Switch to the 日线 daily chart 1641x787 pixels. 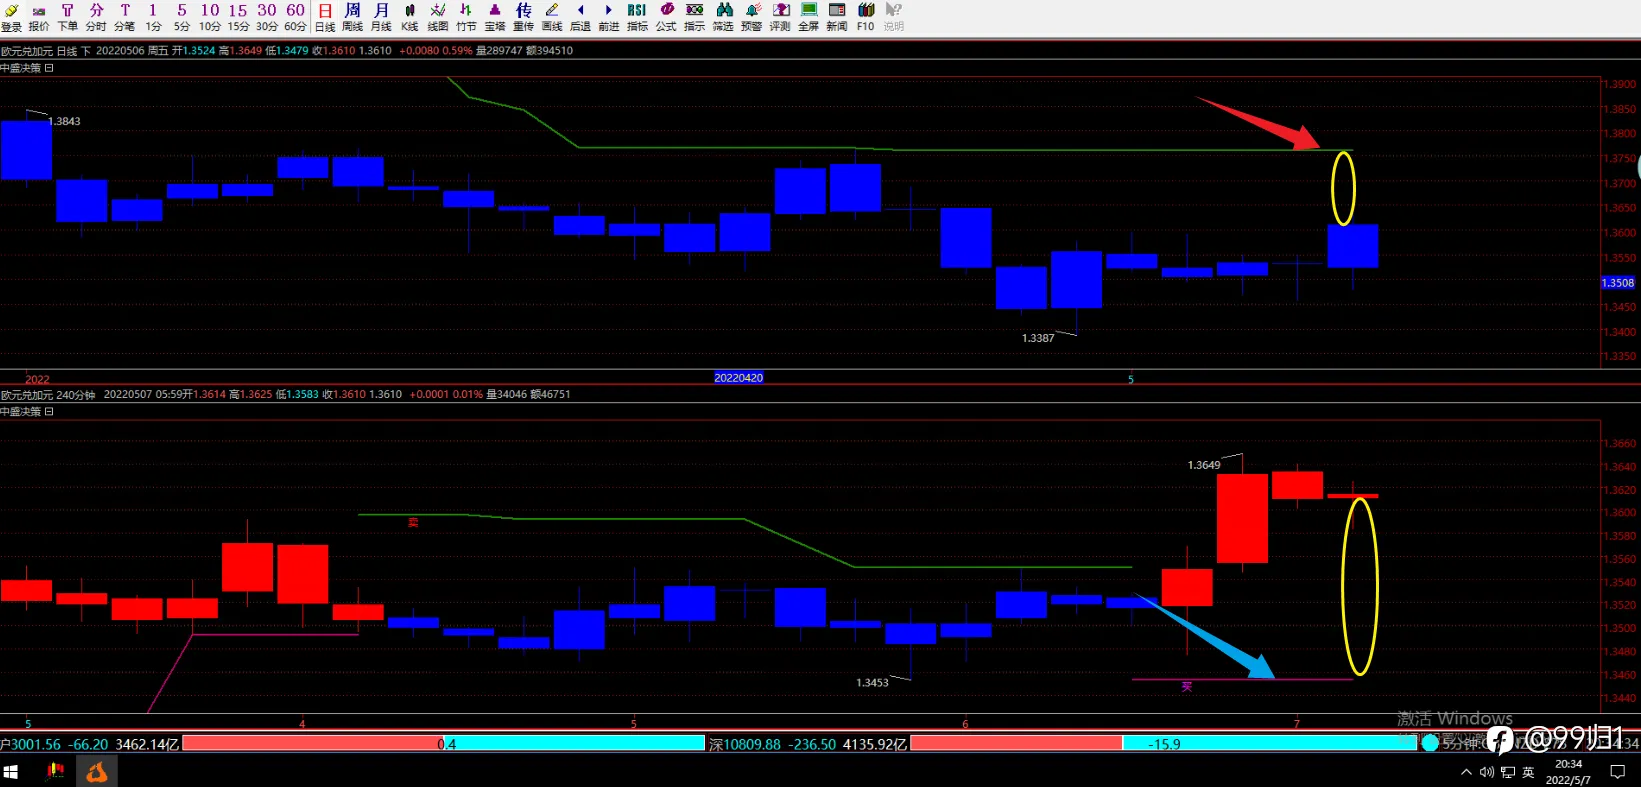[325, 17]
